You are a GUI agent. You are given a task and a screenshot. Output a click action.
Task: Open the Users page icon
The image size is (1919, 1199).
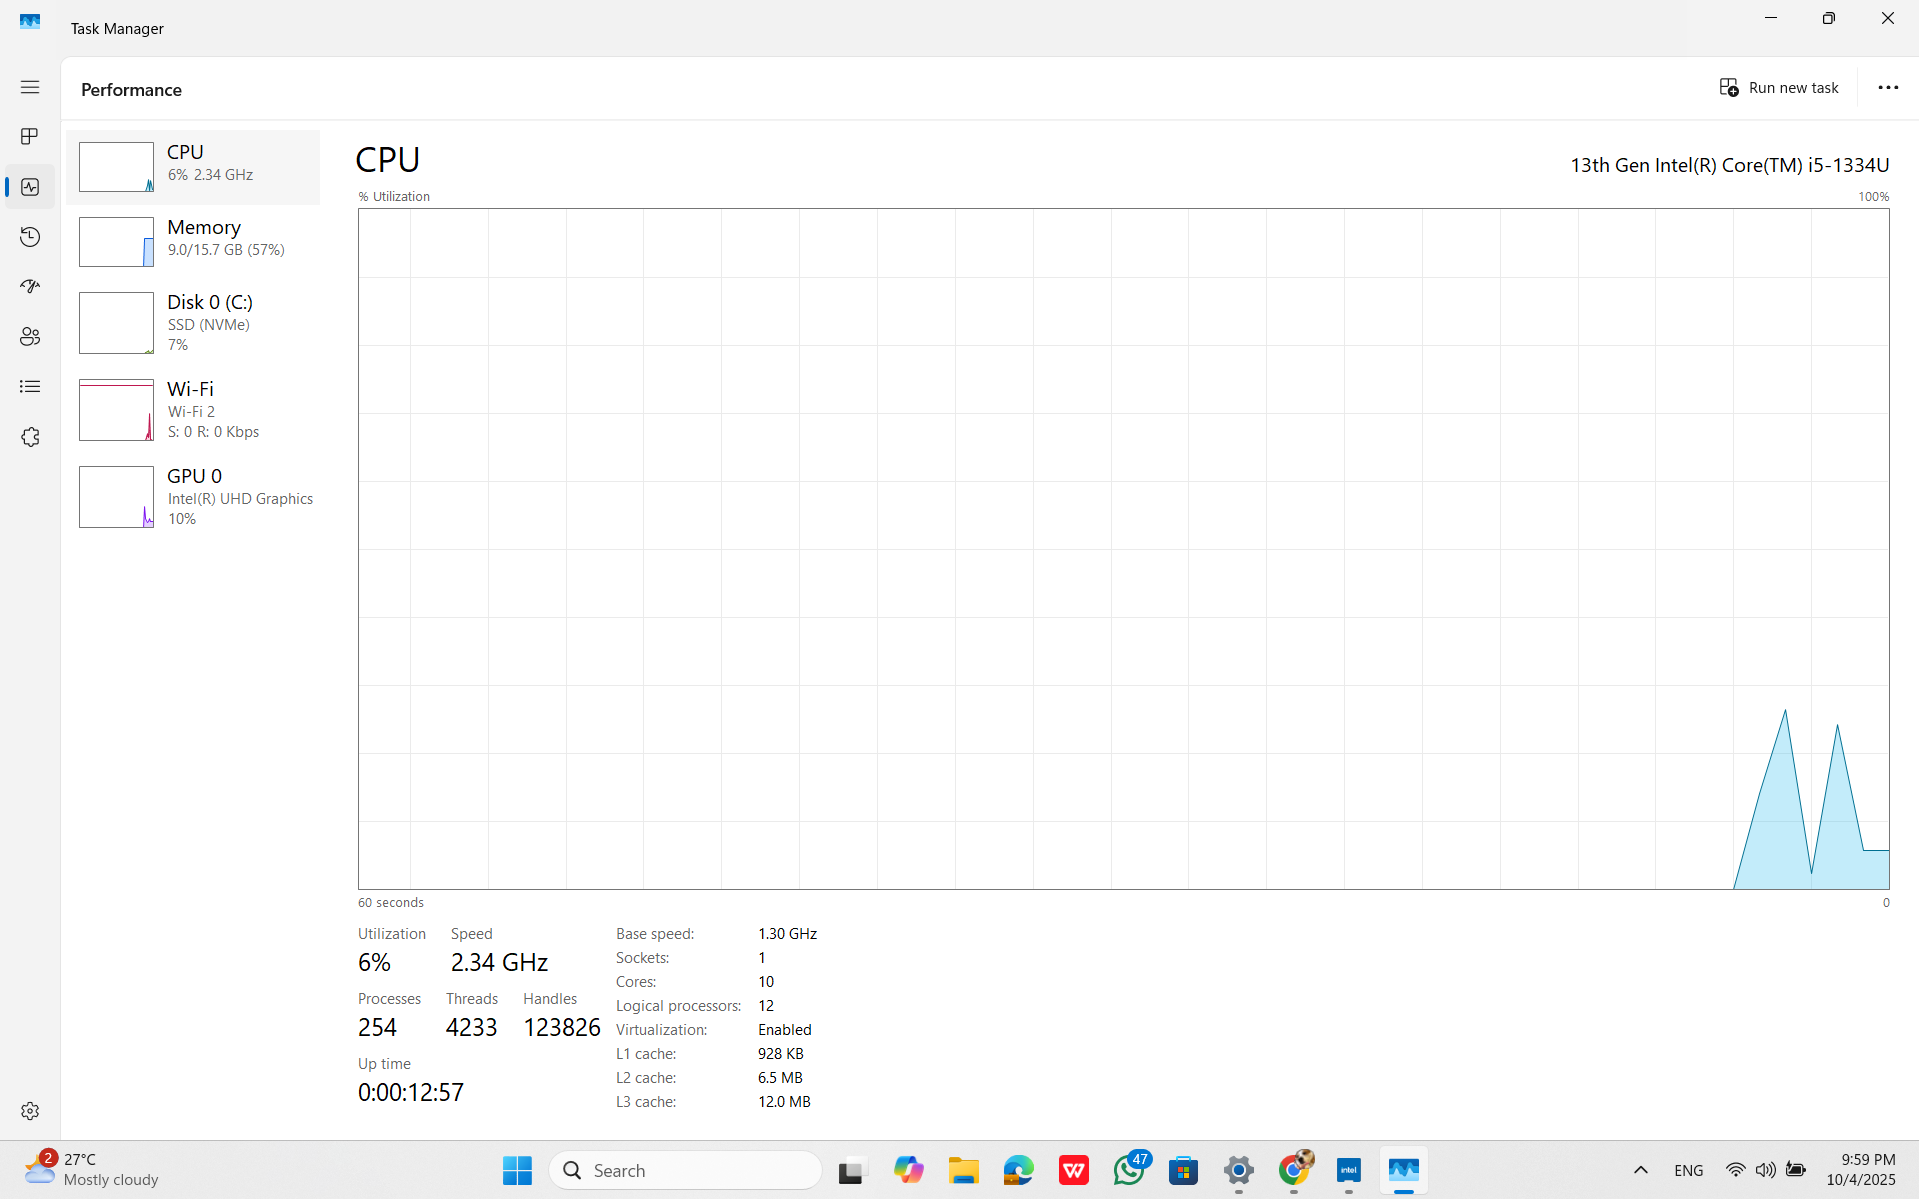click(x=30, y=337)
